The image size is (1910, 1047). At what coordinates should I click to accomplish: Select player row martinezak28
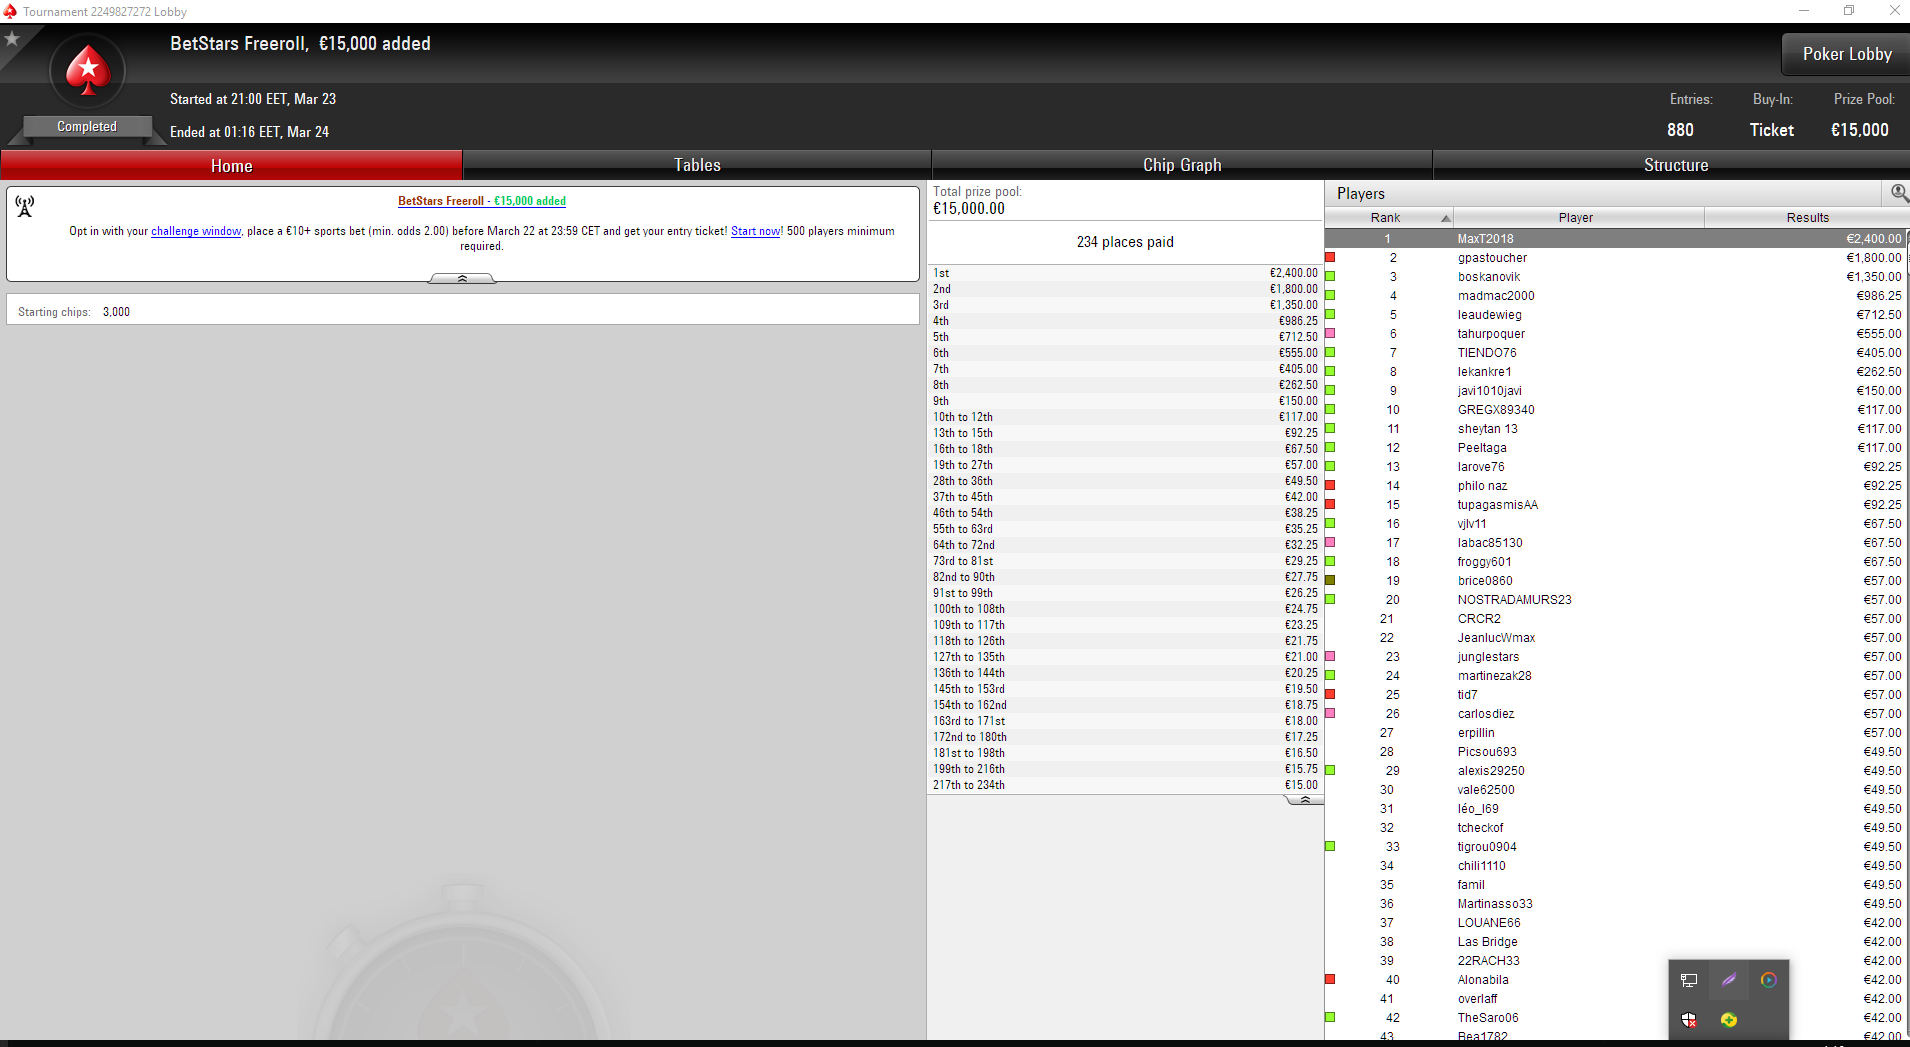point(1615,676)
